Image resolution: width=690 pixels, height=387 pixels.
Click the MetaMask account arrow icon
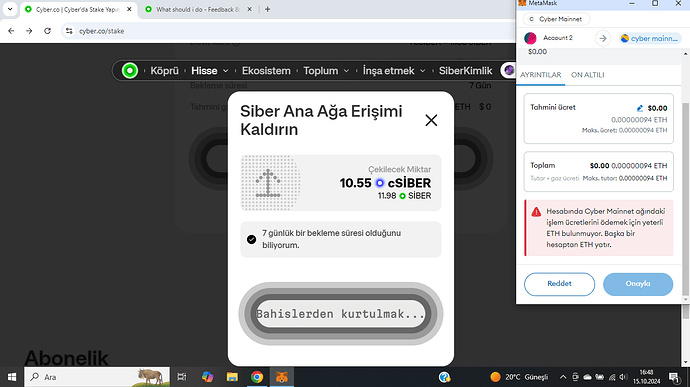pos(603,39)
